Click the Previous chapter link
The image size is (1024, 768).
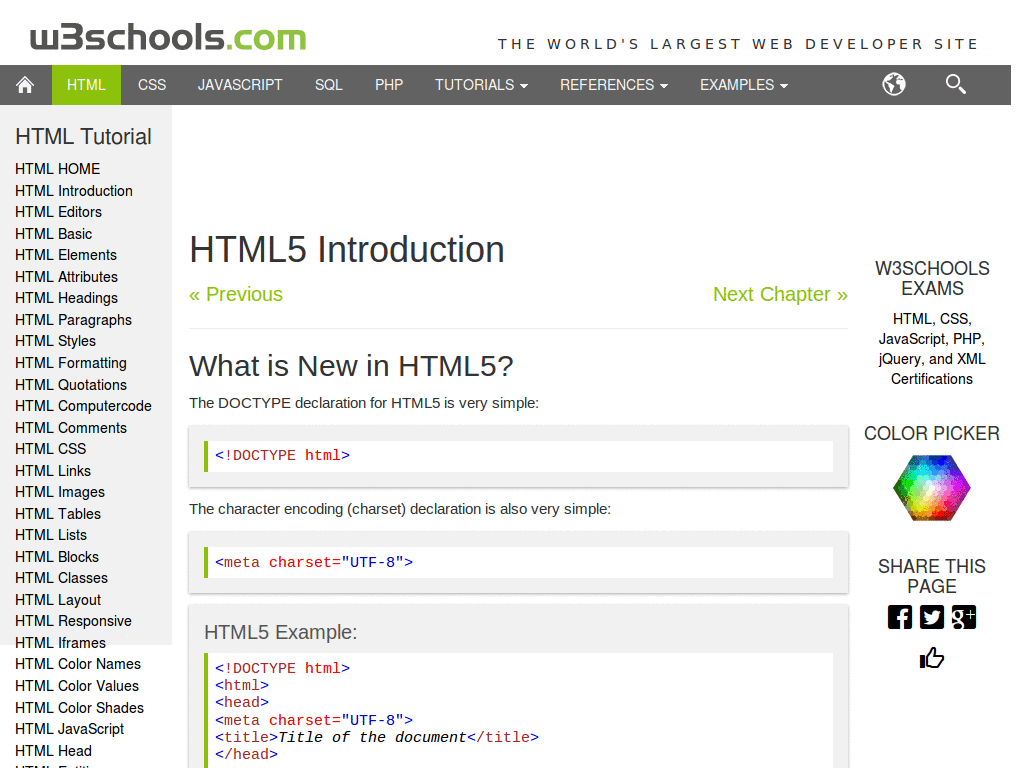[x=236, y=294]
